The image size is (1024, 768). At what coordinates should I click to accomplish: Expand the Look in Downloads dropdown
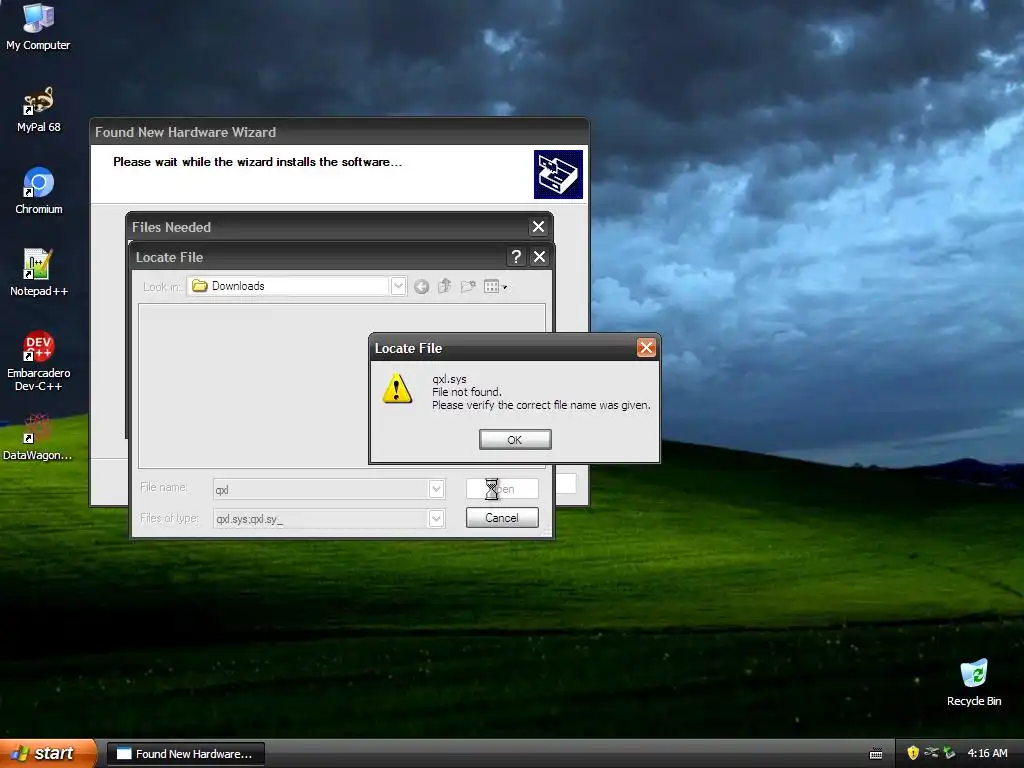[398, 286]
